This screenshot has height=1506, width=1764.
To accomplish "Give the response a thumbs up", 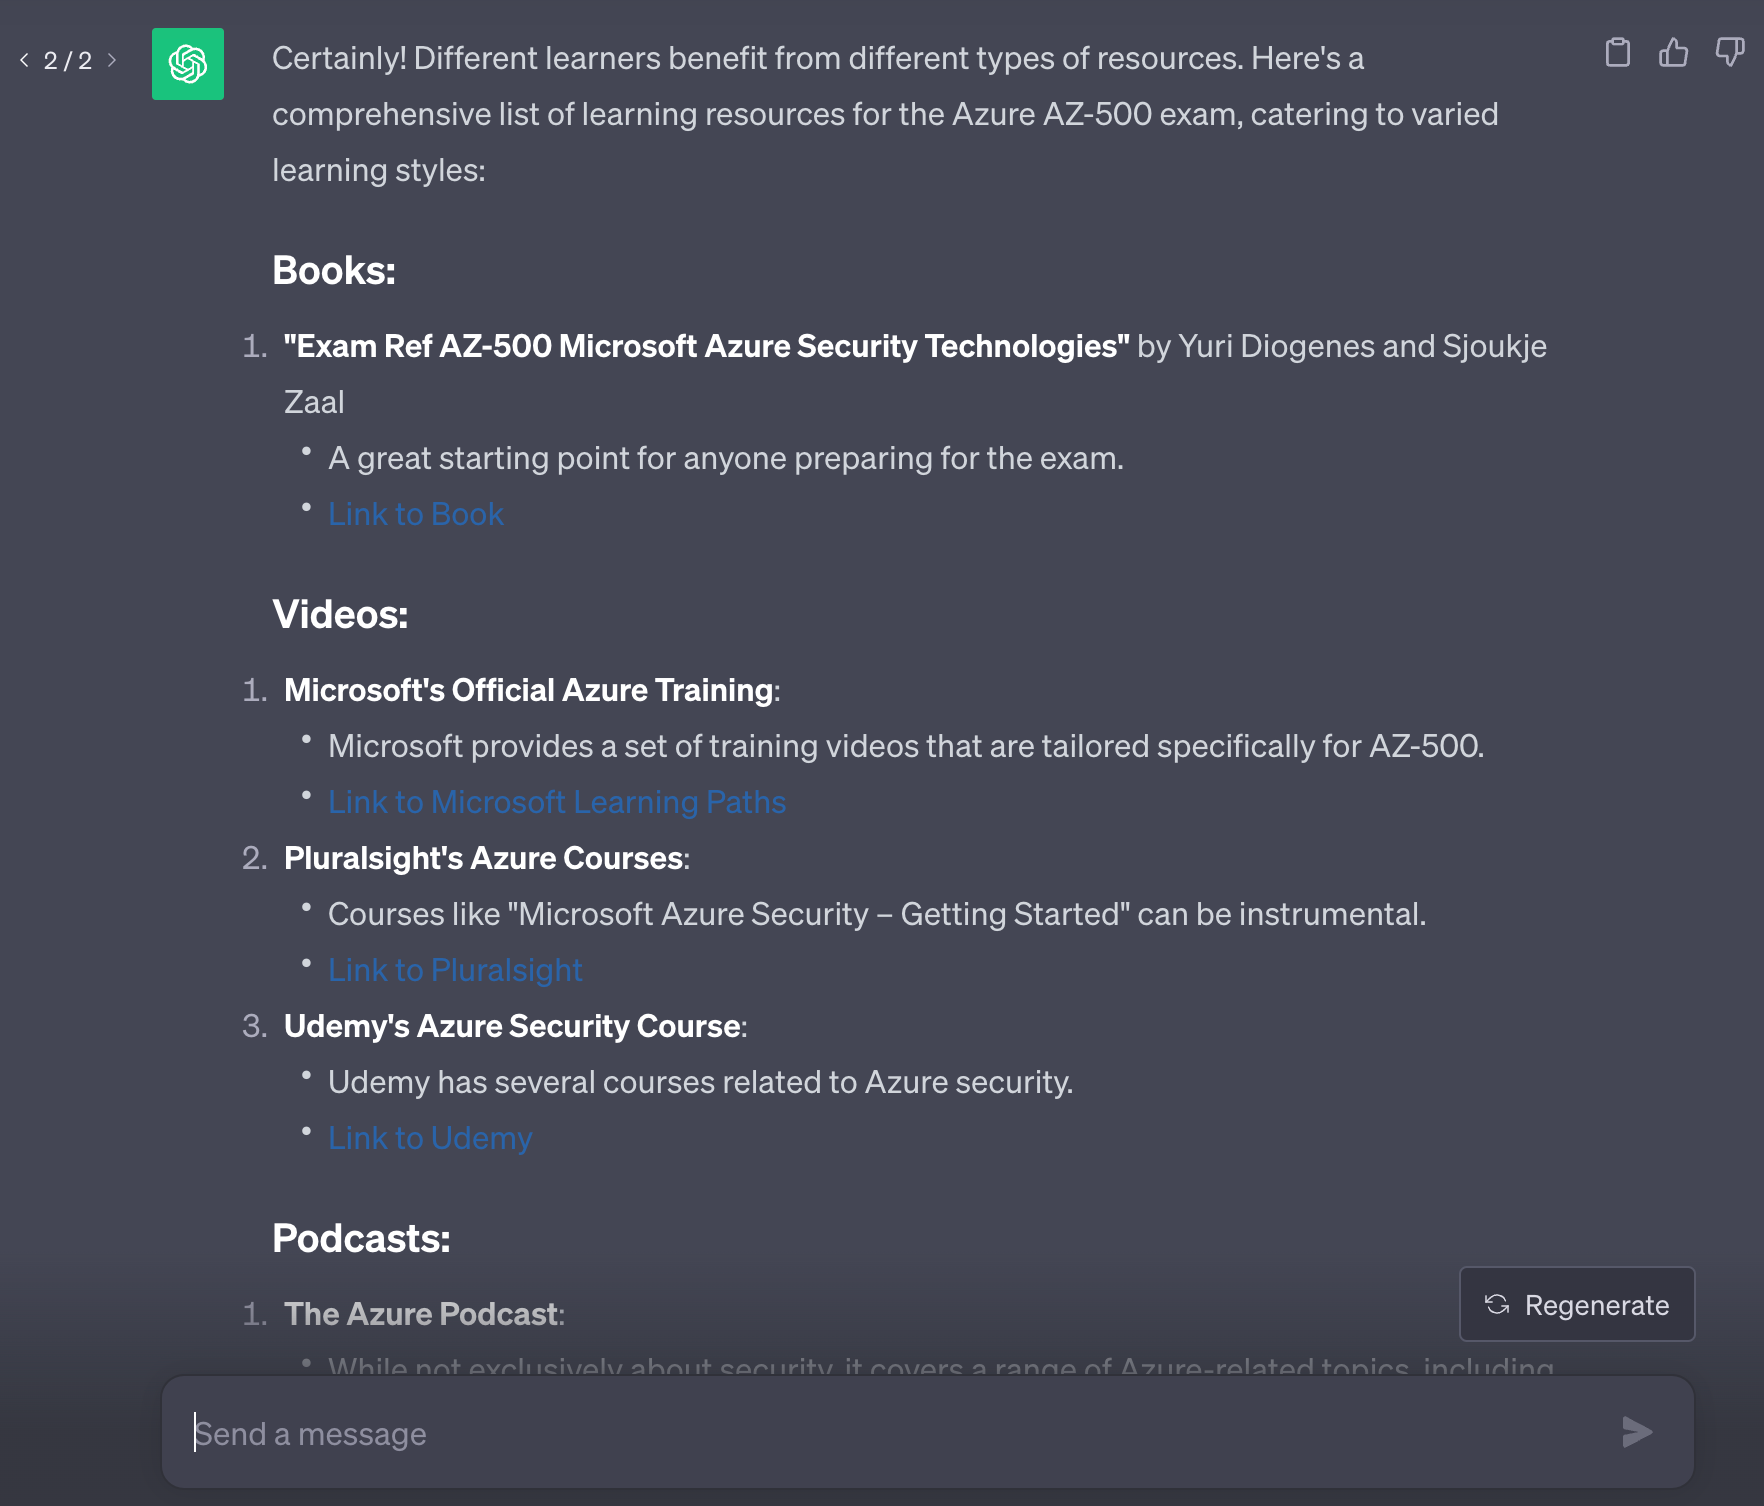I will click(x=1673, y=52).
